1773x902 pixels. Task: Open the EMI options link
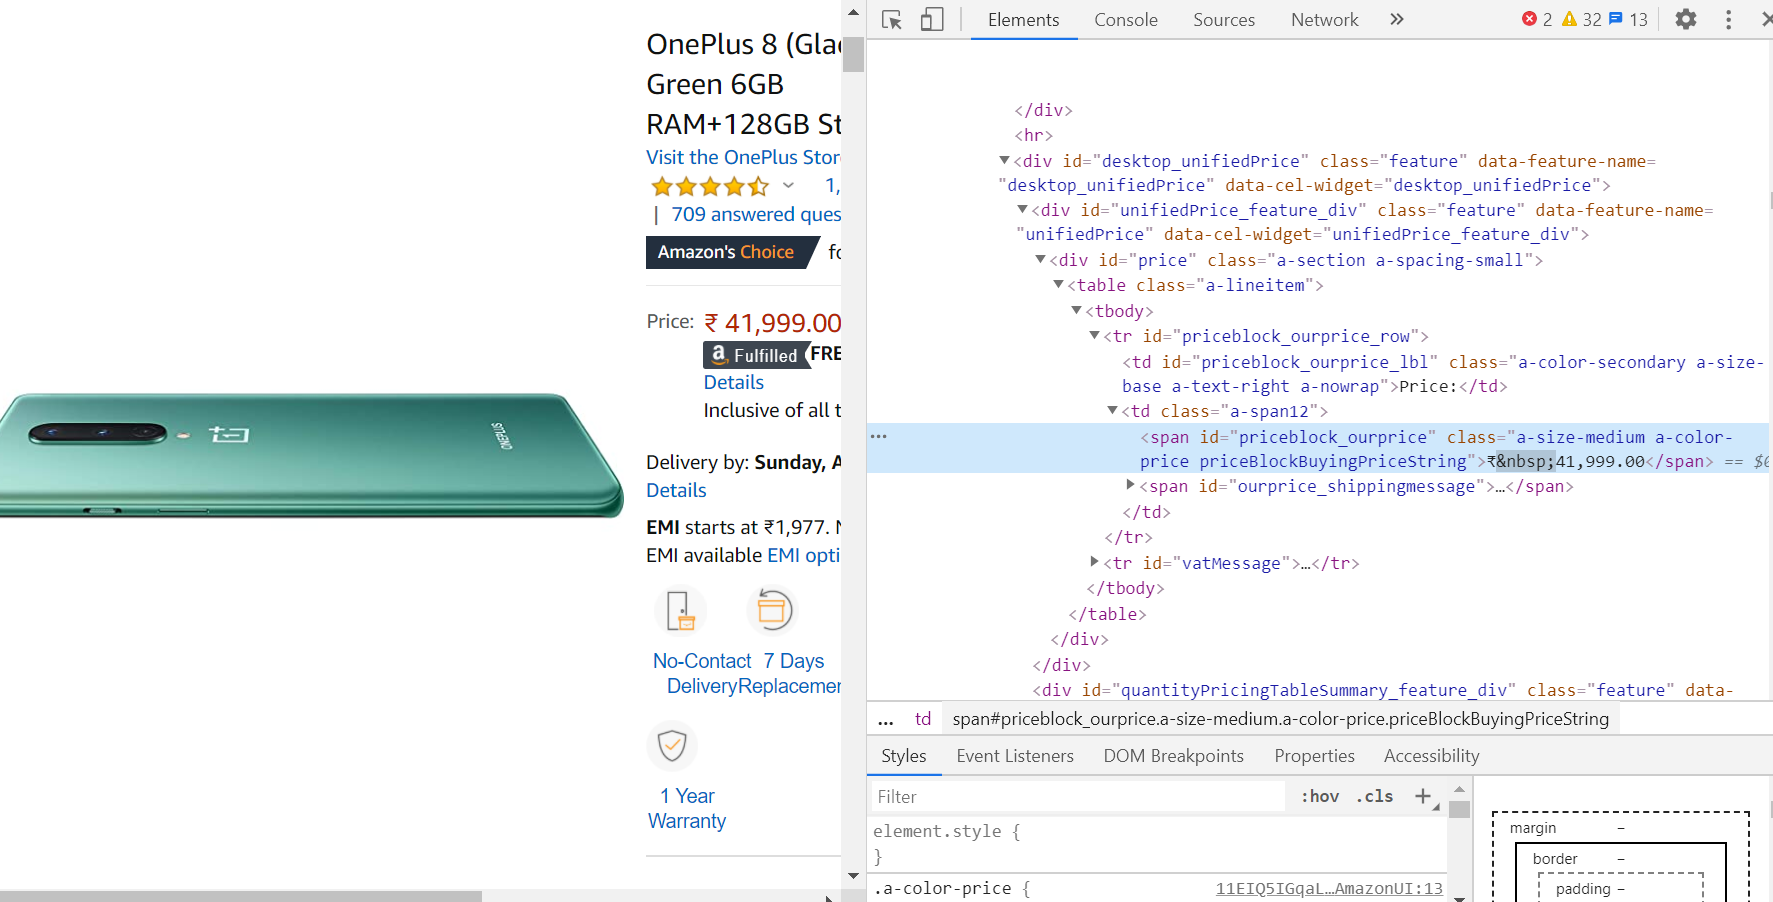click(x=804, y=555)
